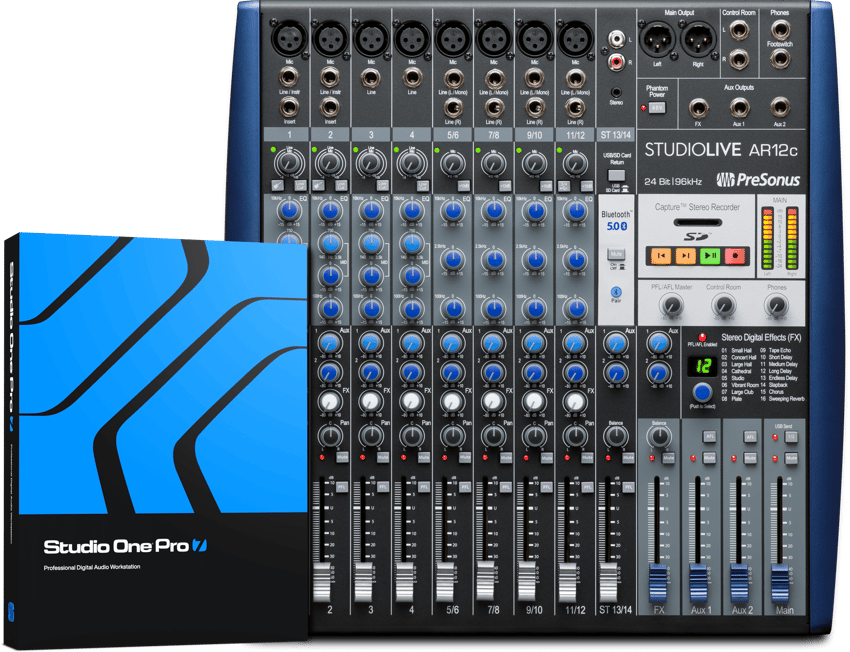Image resolution: width=850 pixels, height=652 pixels.
Task: Click the PreSonus logo
Action: pos(758,180)
